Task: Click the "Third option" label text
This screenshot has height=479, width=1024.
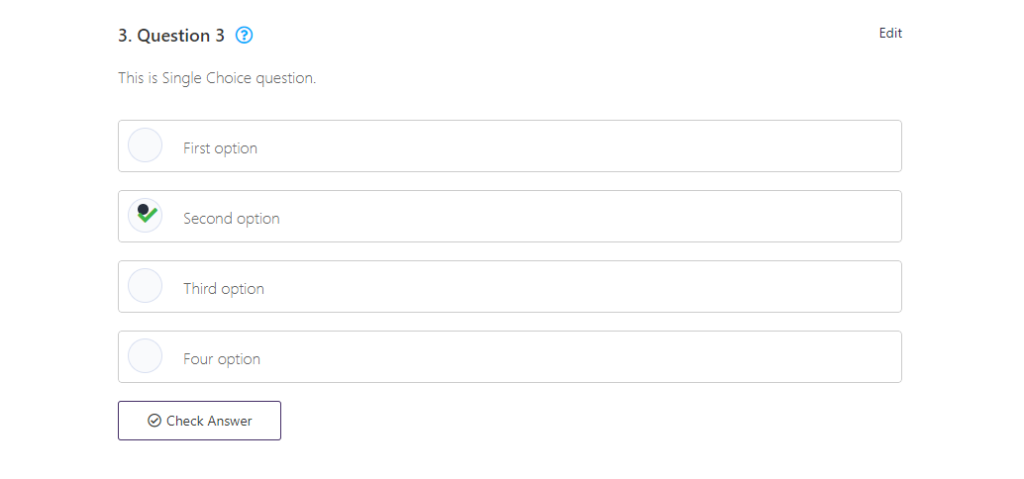Action: coord(224,289)
